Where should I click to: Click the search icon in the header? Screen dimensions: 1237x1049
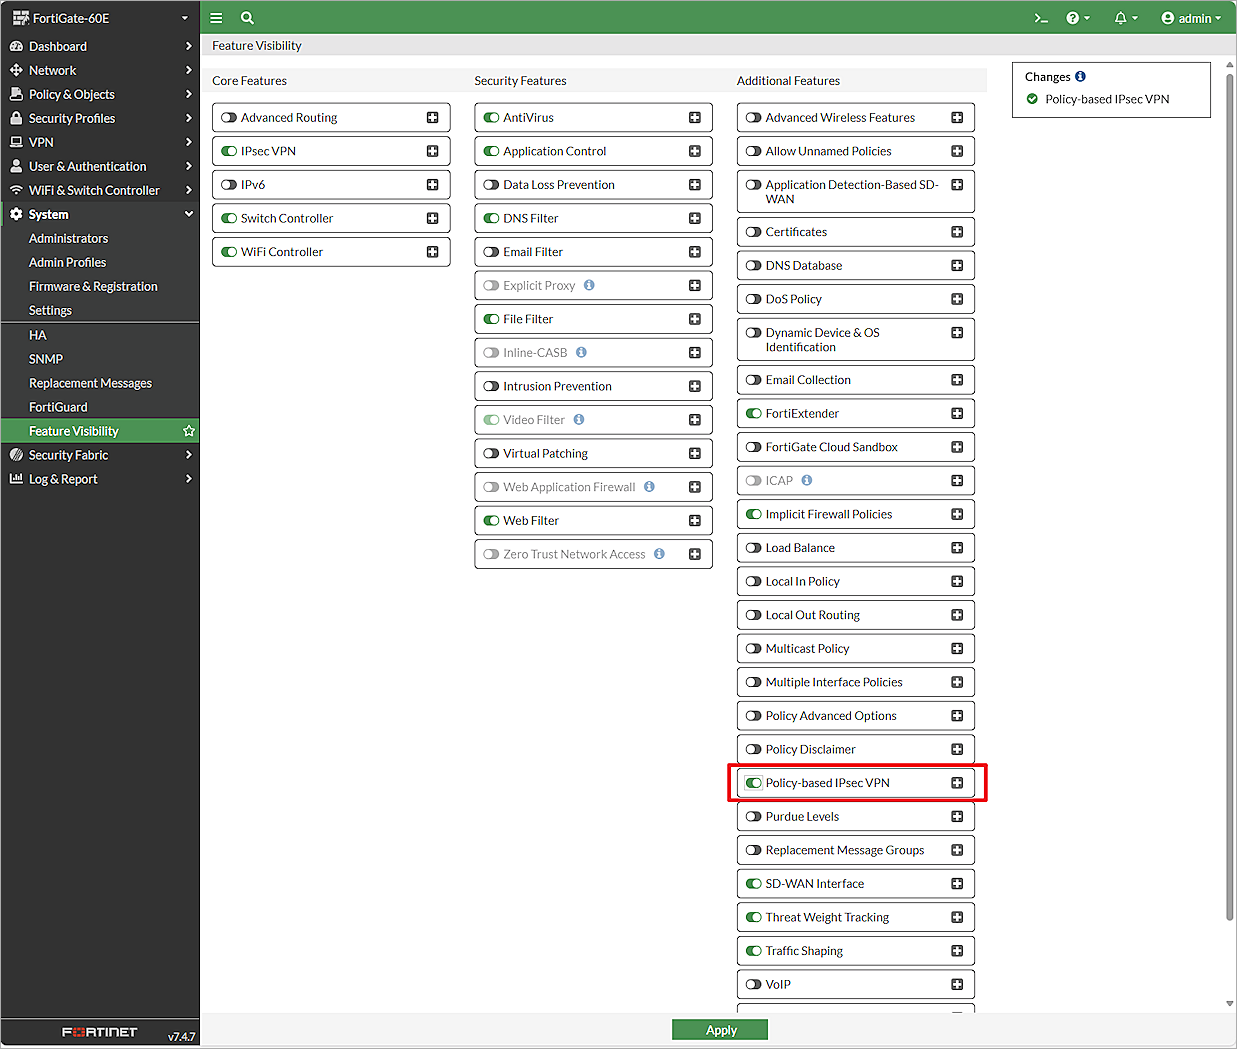click(x=247, y=18)
